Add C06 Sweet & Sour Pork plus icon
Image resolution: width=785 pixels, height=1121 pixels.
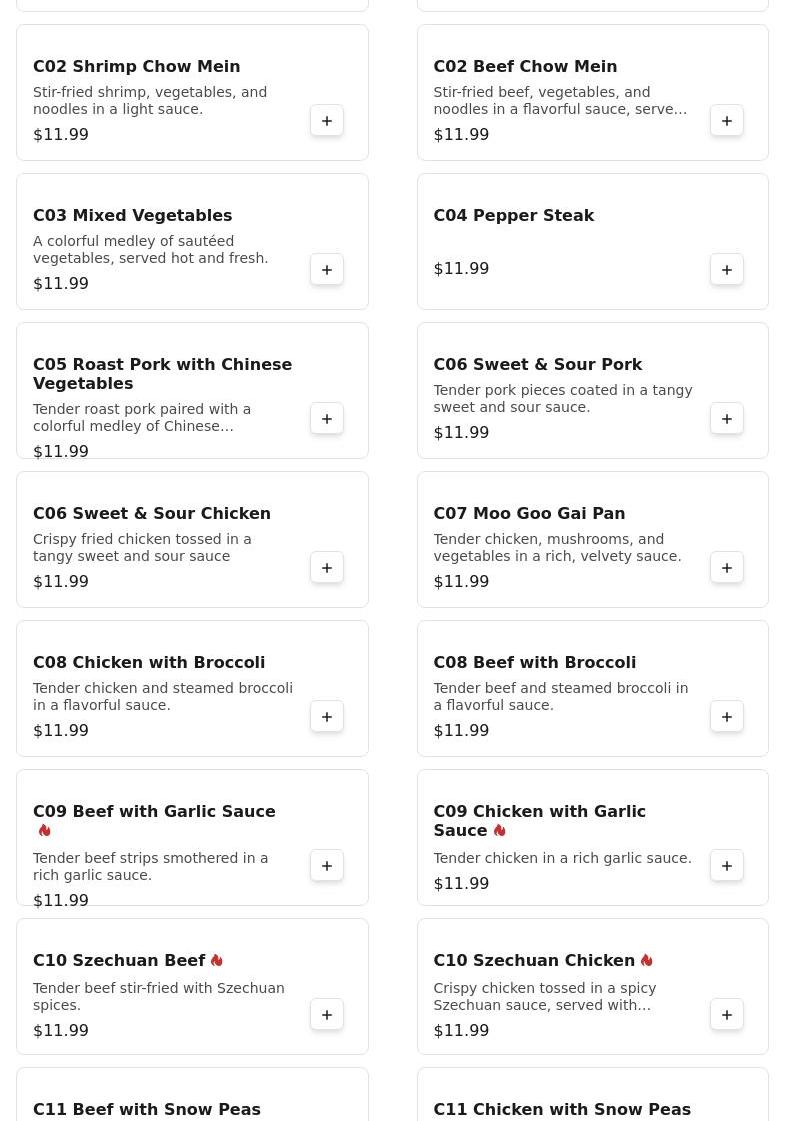coord(726,419)
